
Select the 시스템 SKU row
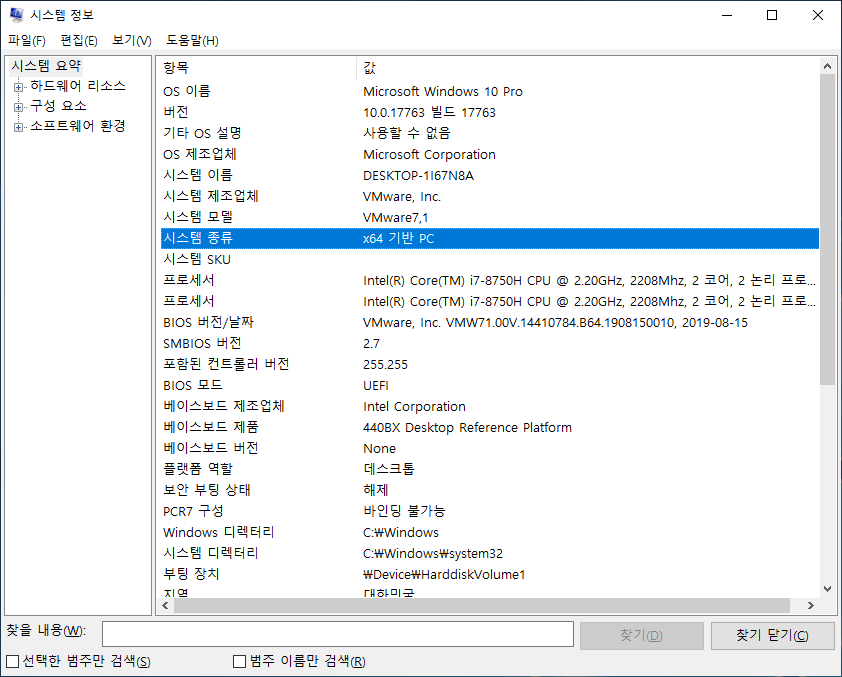click(x=490, y=259)
